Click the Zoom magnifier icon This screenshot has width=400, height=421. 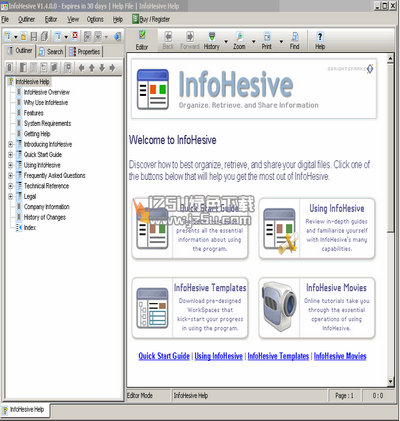(x=239, y=36)
